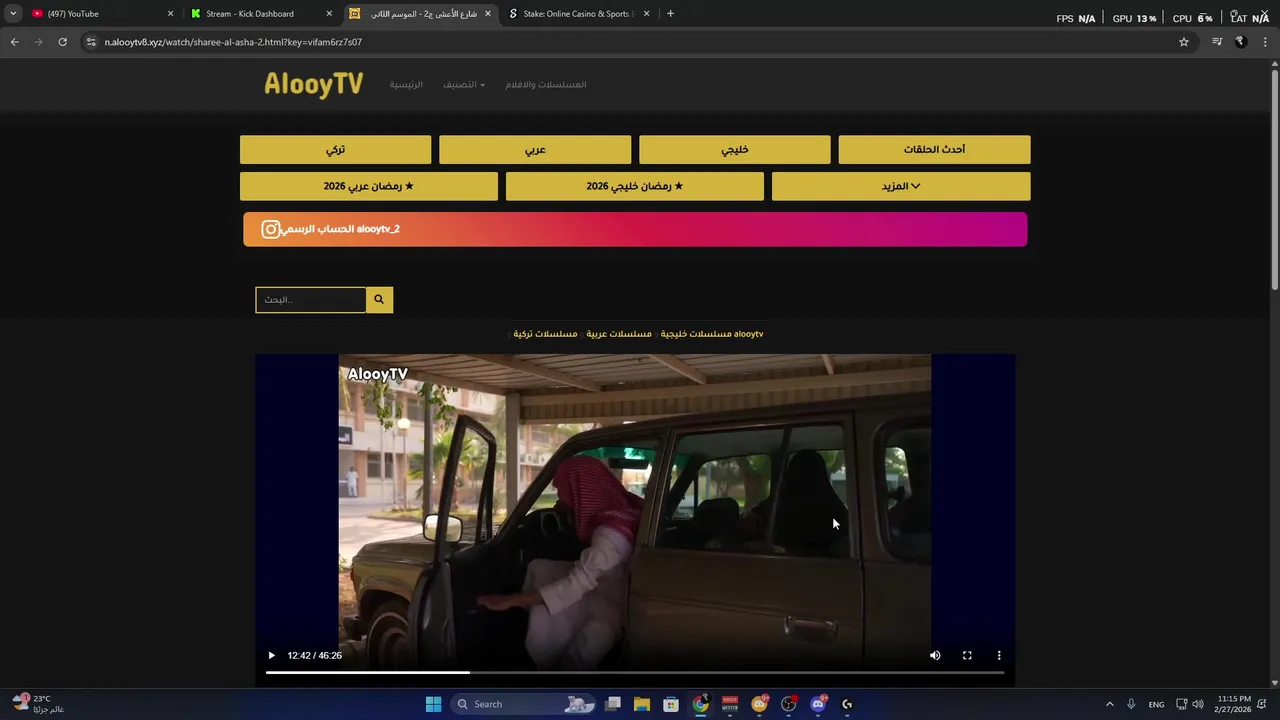Select the تركي category button
The width and height of the screenshot is (1280, 720).
pos(335,150)
